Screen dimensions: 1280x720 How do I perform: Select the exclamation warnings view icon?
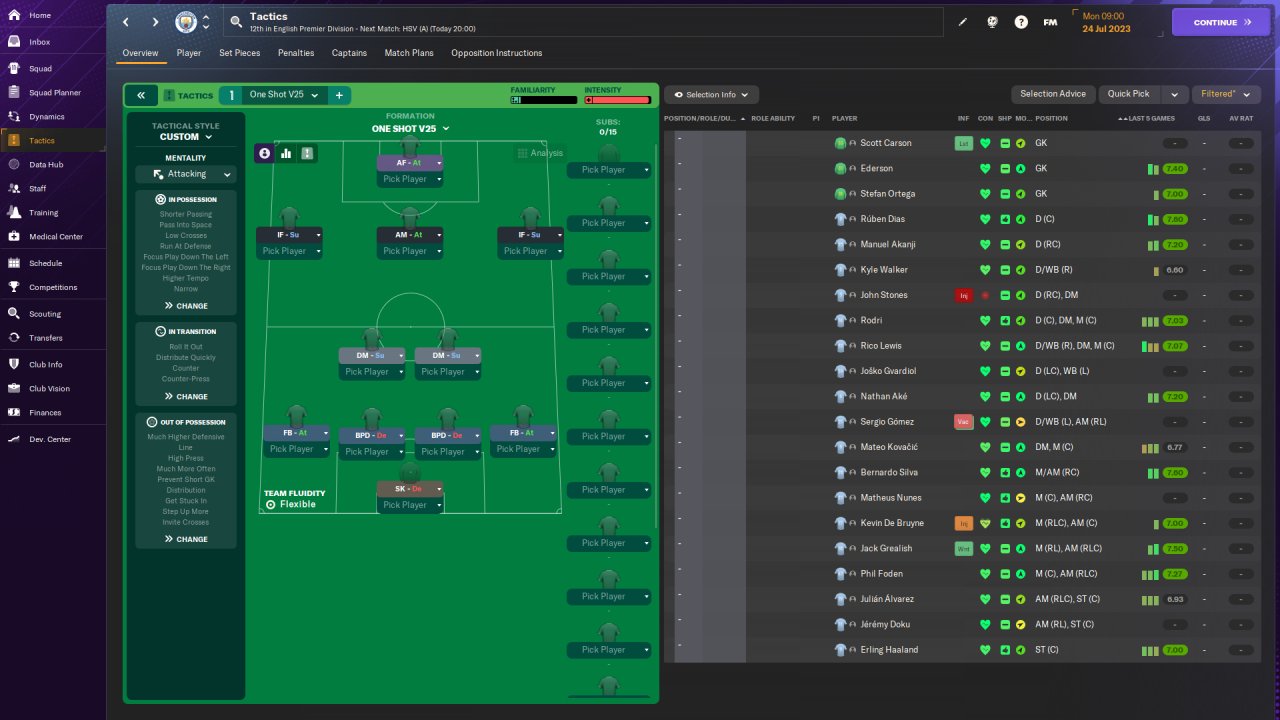pyautogui.click(x=307, y=153)
